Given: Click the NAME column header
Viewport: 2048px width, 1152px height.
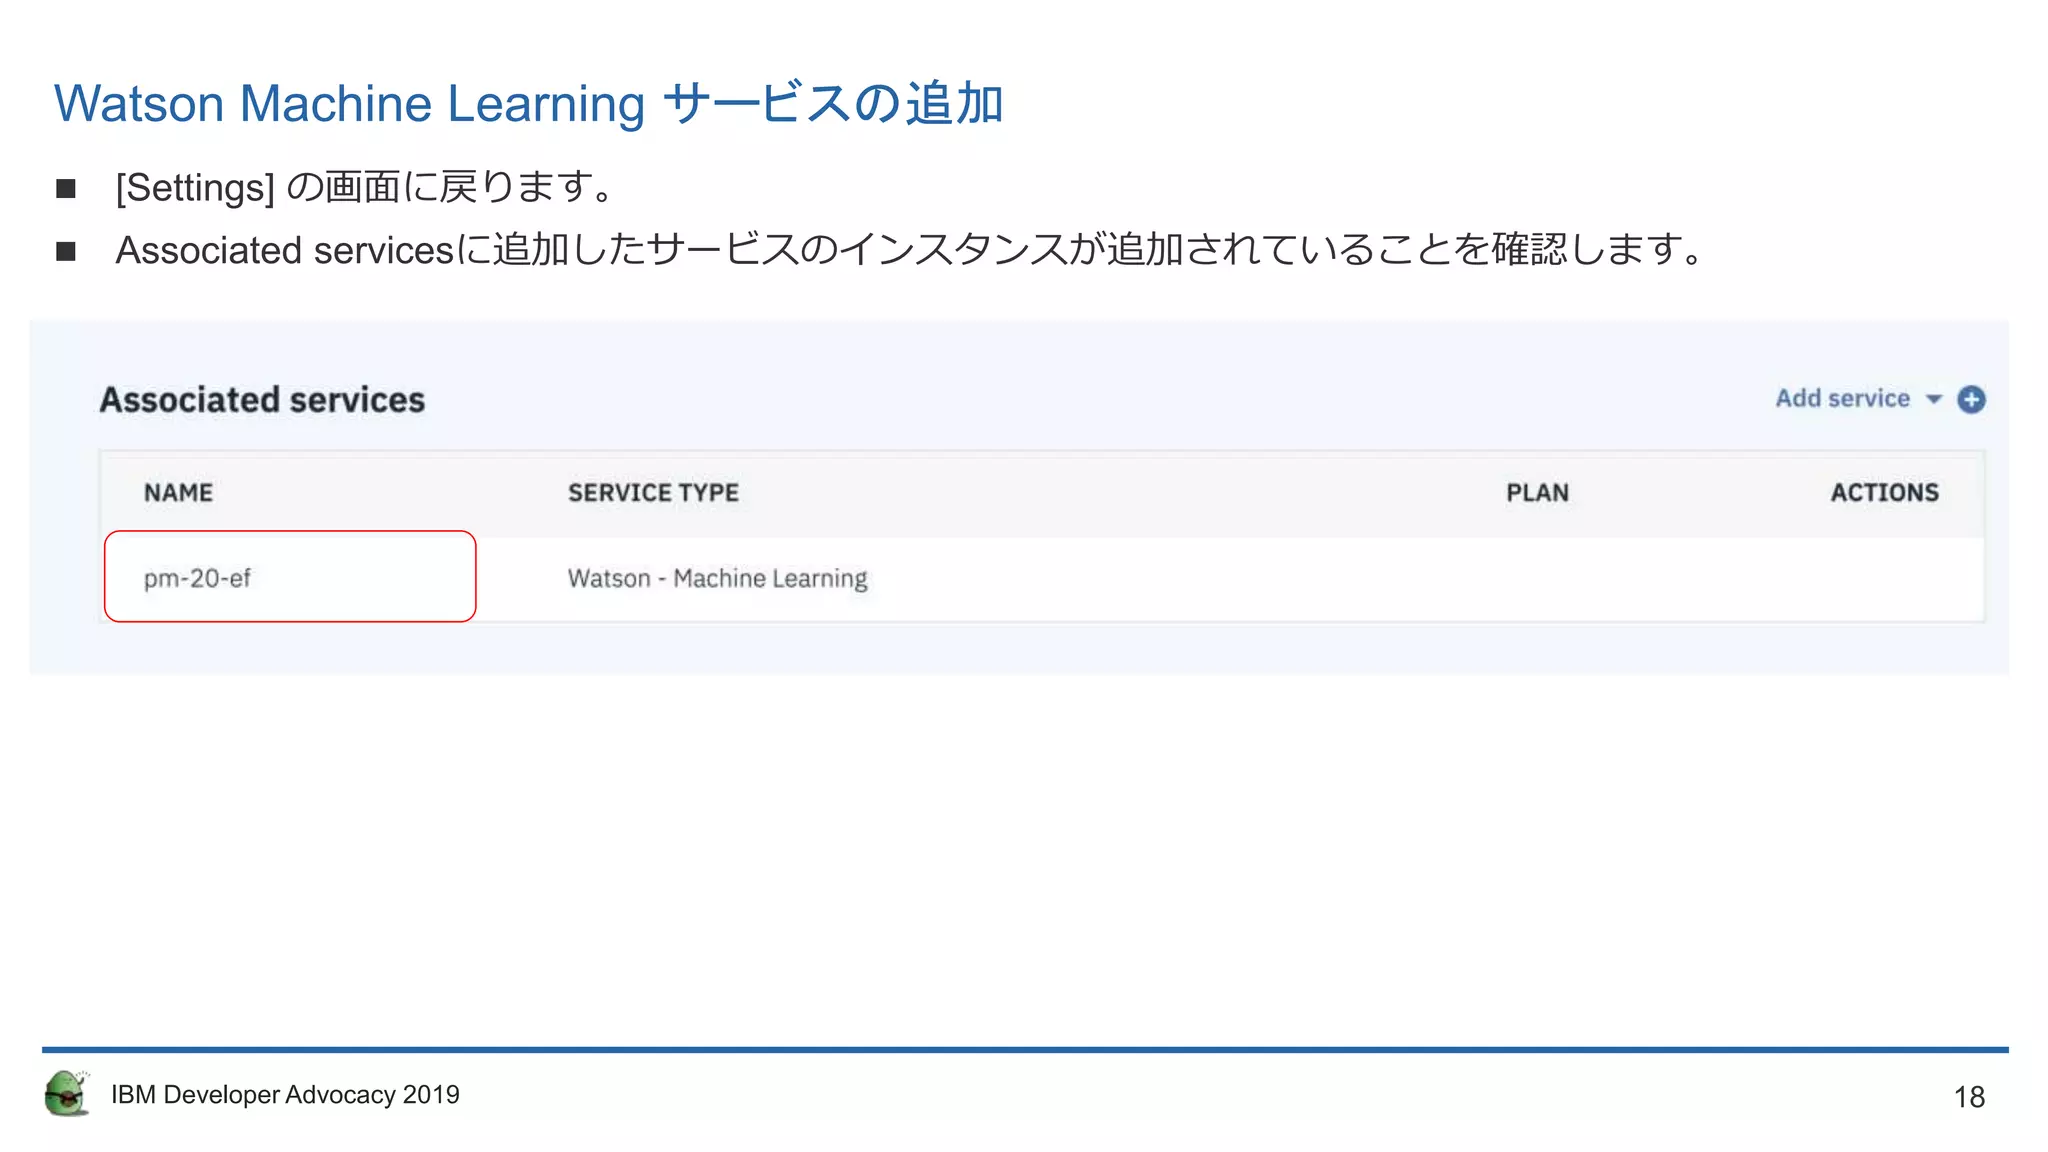Looking at the screenshot, I should coord(178,493).
